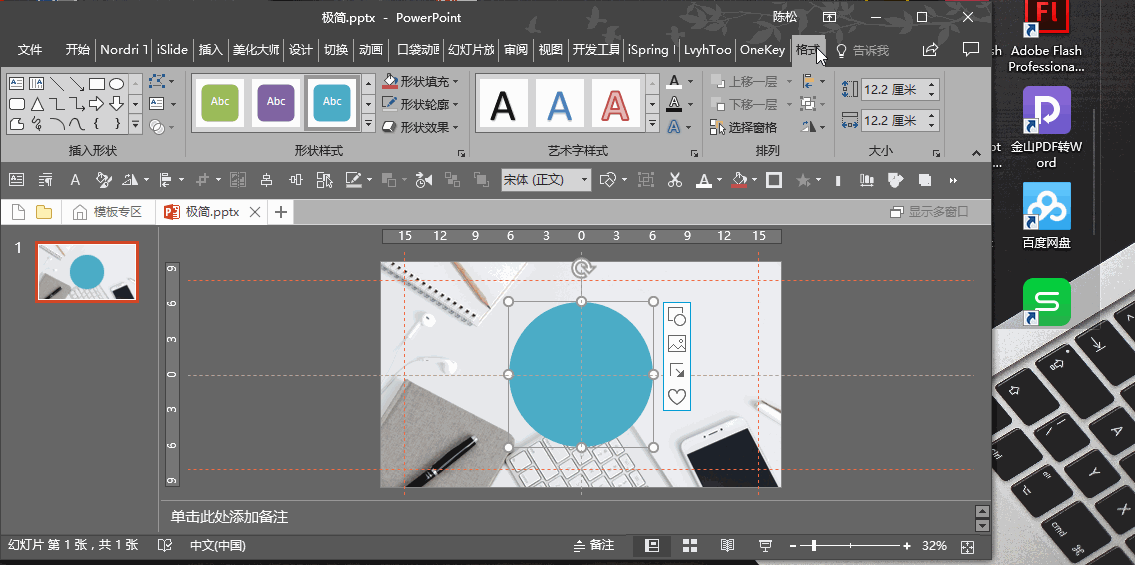The height and width of the screenshot is (565, 1135).
Task: Open the 大小 group dialog launcher
Action: 937,153
